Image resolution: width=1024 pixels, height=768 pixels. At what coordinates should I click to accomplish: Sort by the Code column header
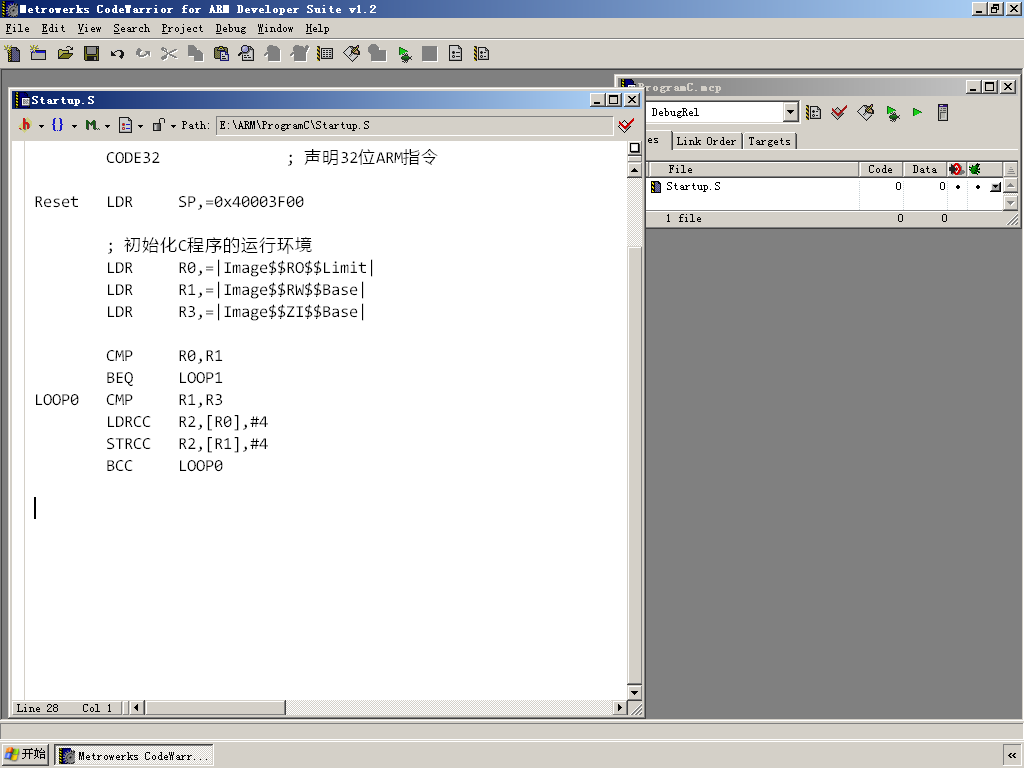[880, 169]
